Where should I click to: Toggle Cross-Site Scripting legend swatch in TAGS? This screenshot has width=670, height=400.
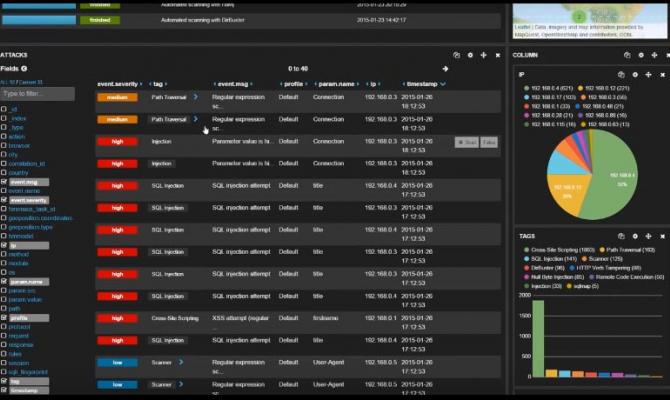pos(526,250)
